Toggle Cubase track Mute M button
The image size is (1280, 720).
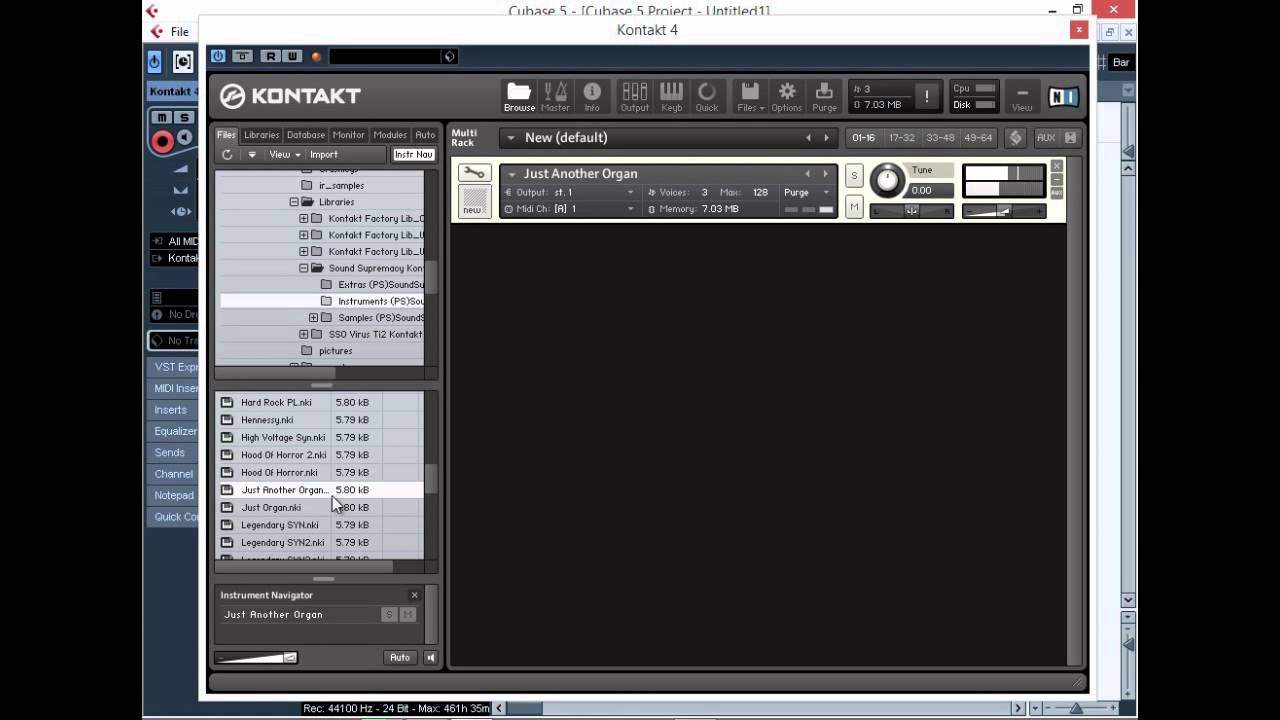click(x=162, y=118)
